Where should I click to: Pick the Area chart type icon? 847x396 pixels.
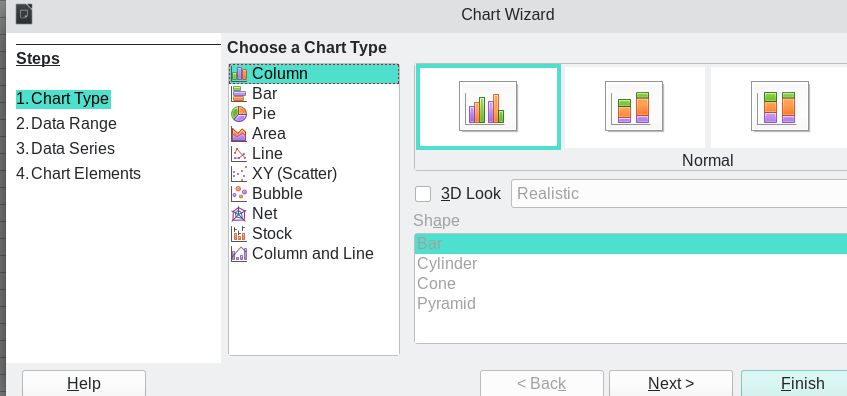pos(239,133)
